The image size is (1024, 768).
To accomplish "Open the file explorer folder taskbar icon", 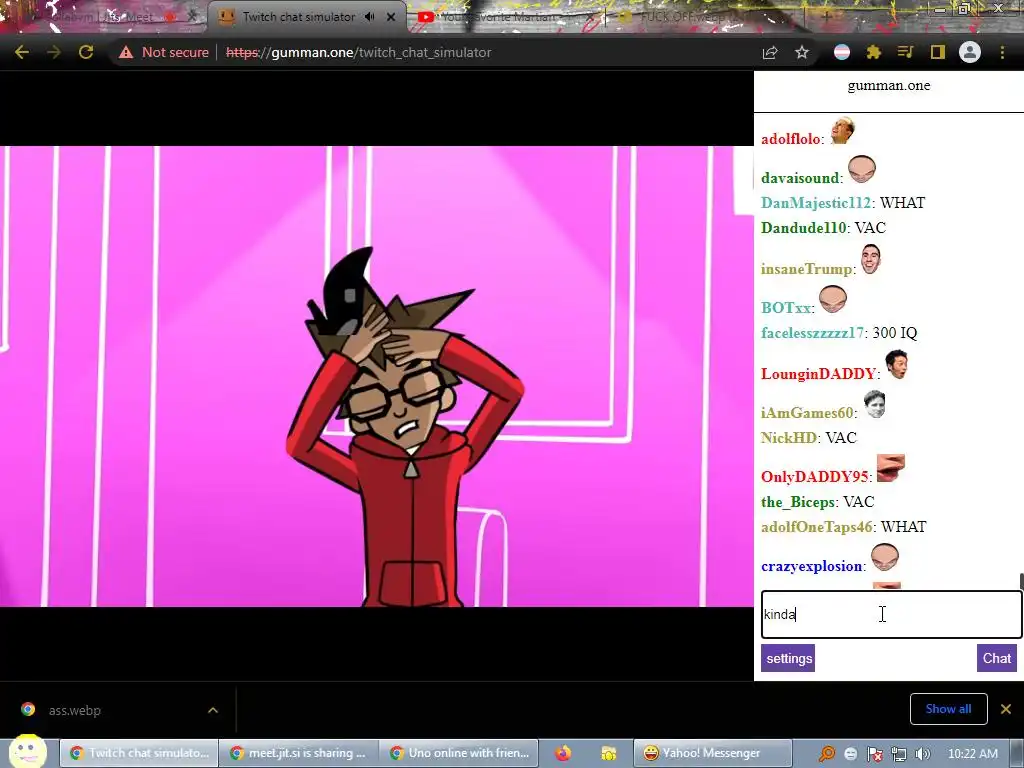I will pyautogui.click(x=609, y=753).
